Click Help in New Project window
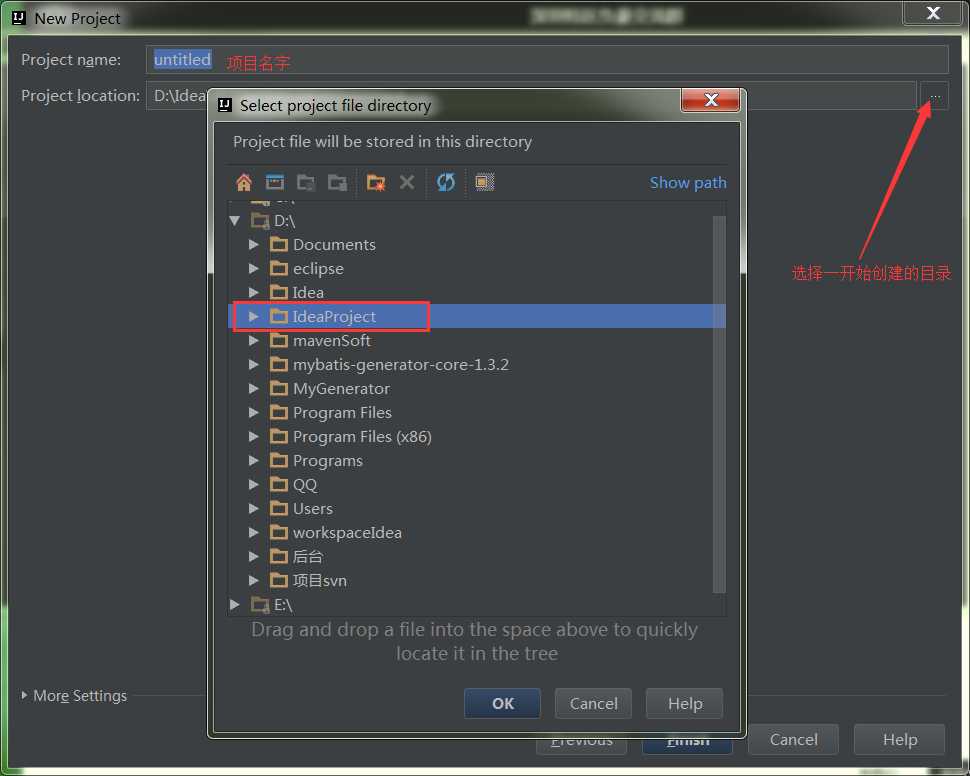This screenshot has height=776, width=970. click(899, 739)
